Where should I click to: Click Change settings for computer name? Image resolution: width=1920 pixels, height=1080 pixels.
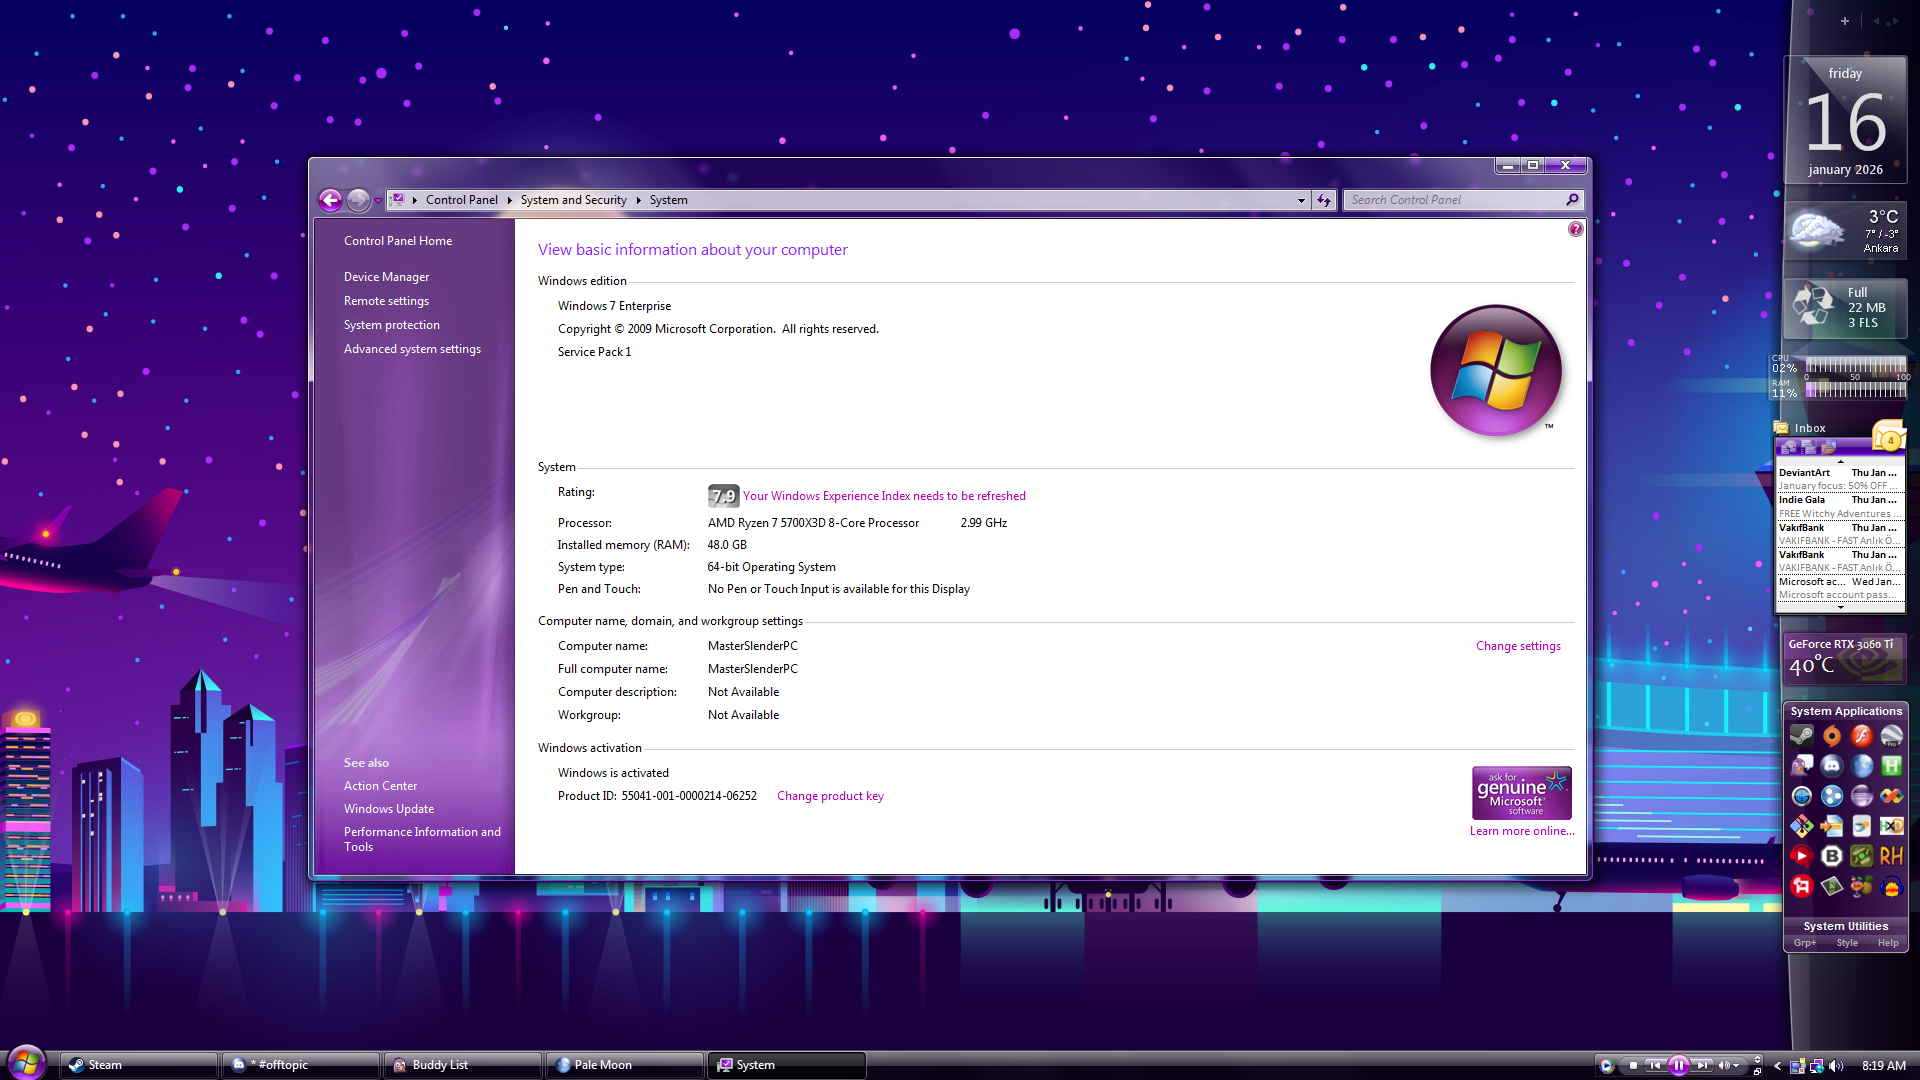pos(1518,646)
